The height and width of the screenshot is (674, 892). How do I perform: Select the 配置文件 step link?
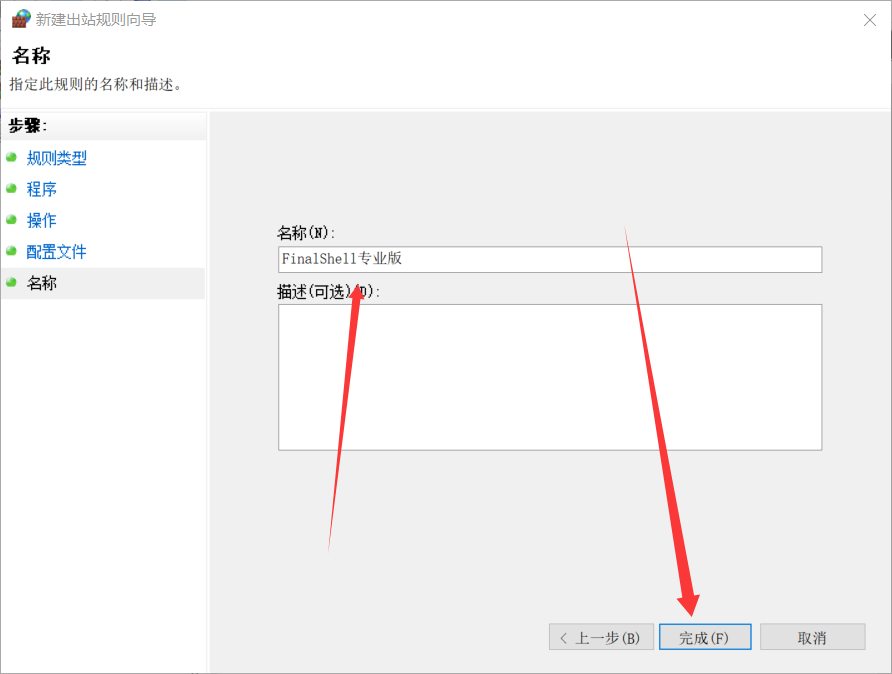point(56,252)
